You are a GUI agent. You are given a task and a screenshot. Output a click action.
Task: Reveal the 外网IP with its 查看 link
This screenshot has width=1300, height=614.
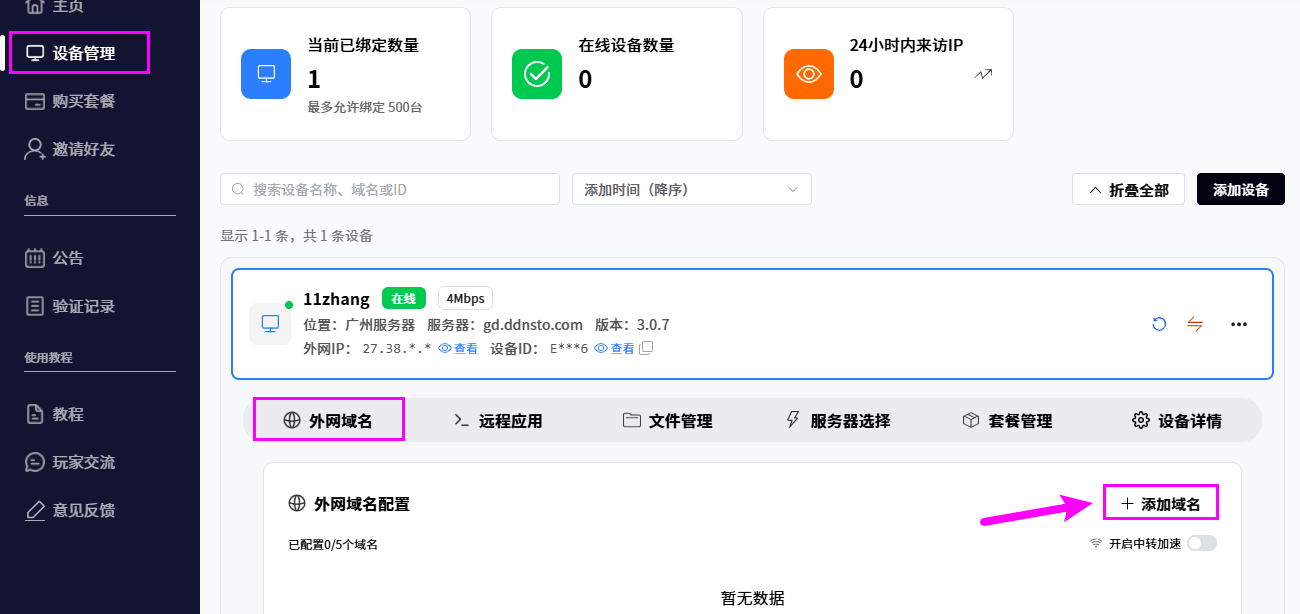[458, 348]
